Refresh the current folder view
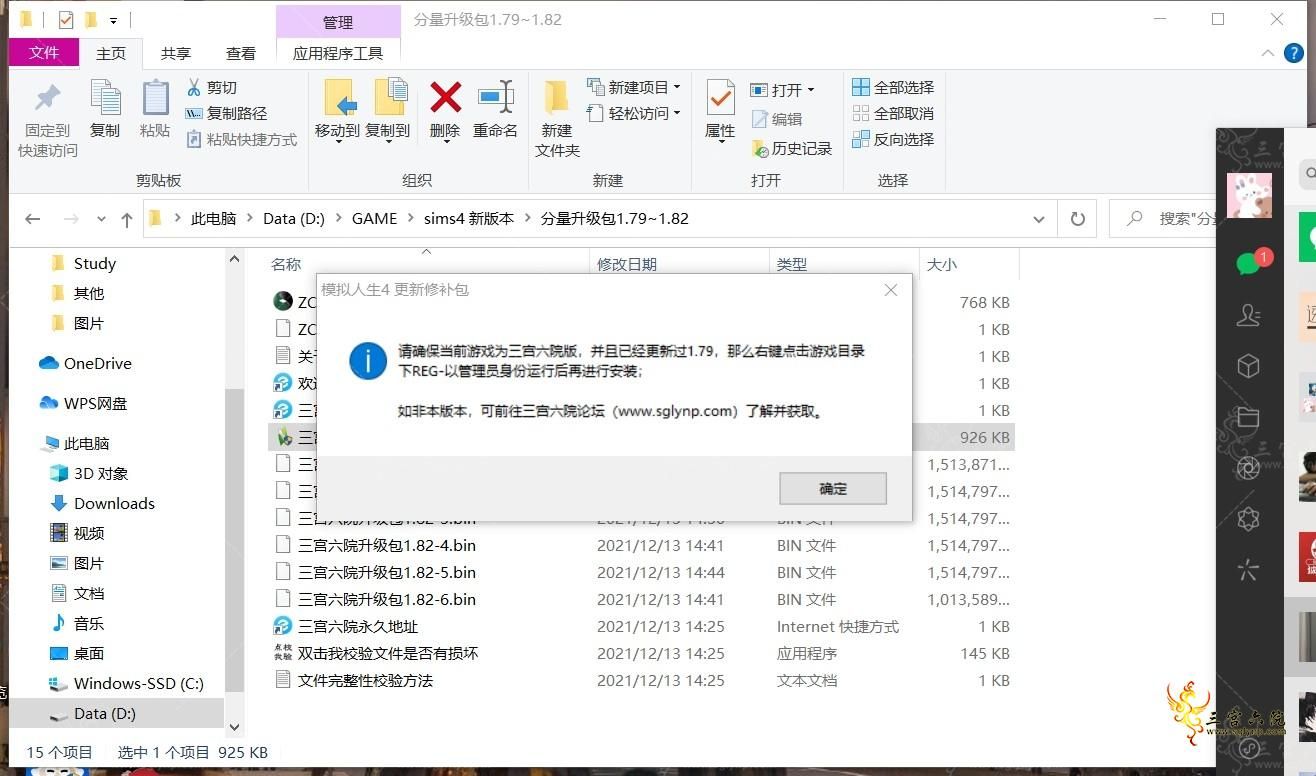Screen dimensions: 1316x776 point(1078,218)
